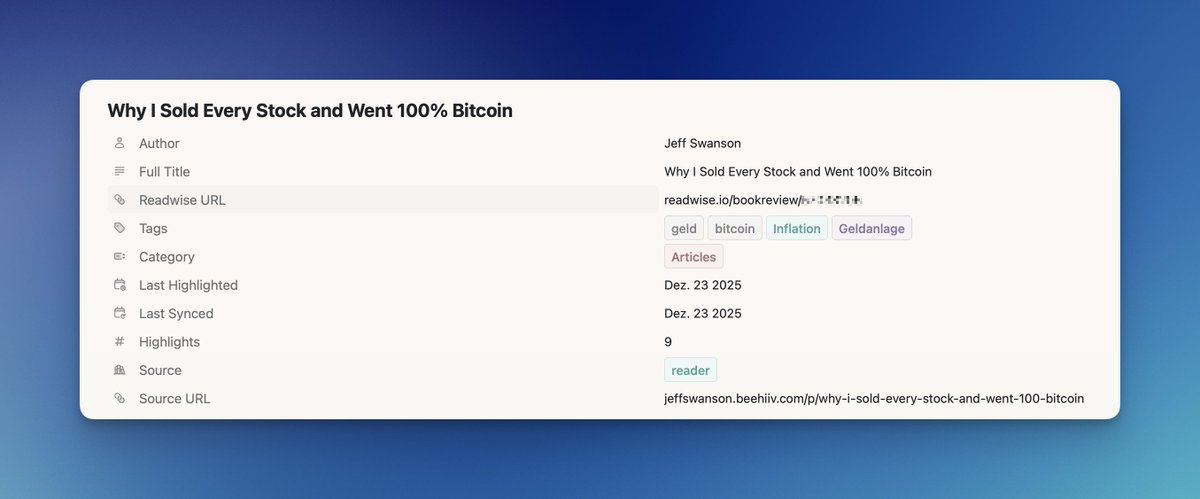Click the purple 'Geldanlage' tag

871,229
